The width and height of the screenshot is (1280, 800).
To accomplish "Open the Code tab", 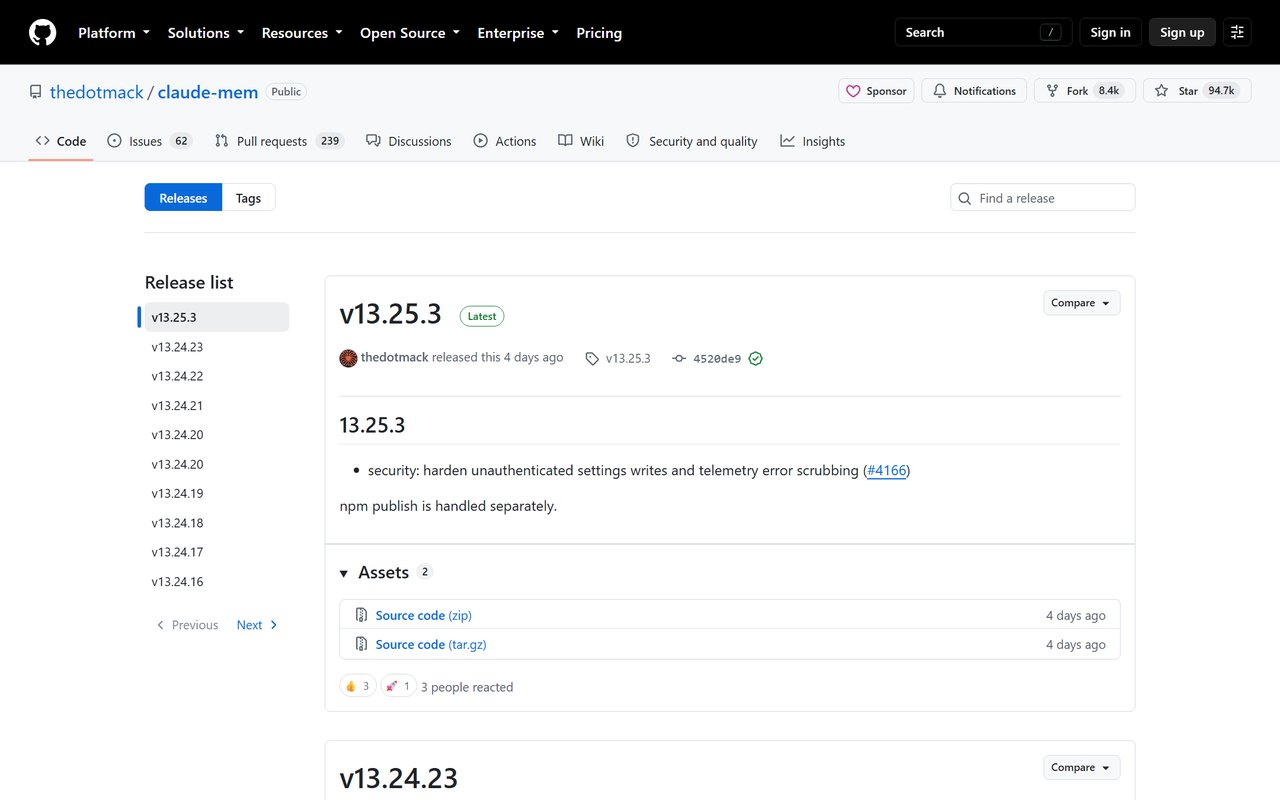I will (x=61, y=141).
